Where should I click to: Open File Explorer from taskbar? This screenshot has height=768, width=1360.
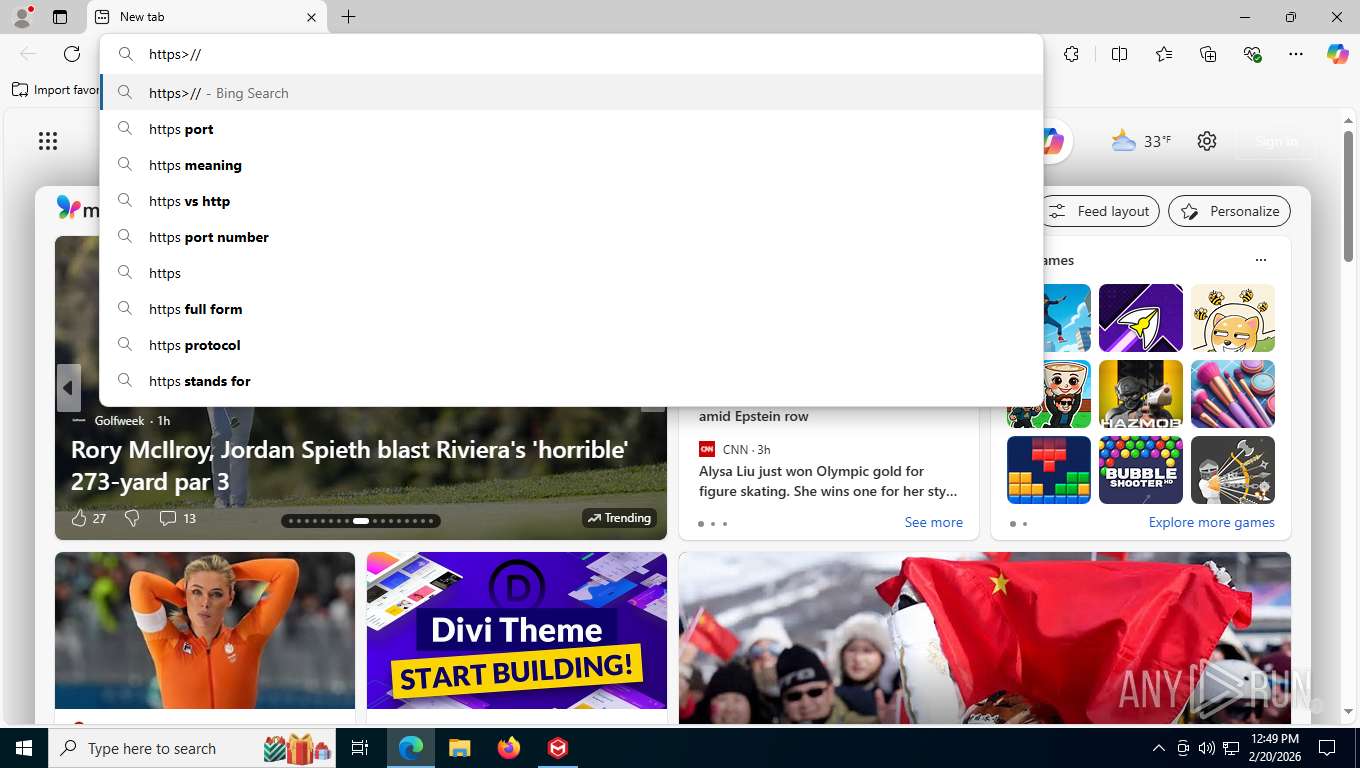point(459,748)
